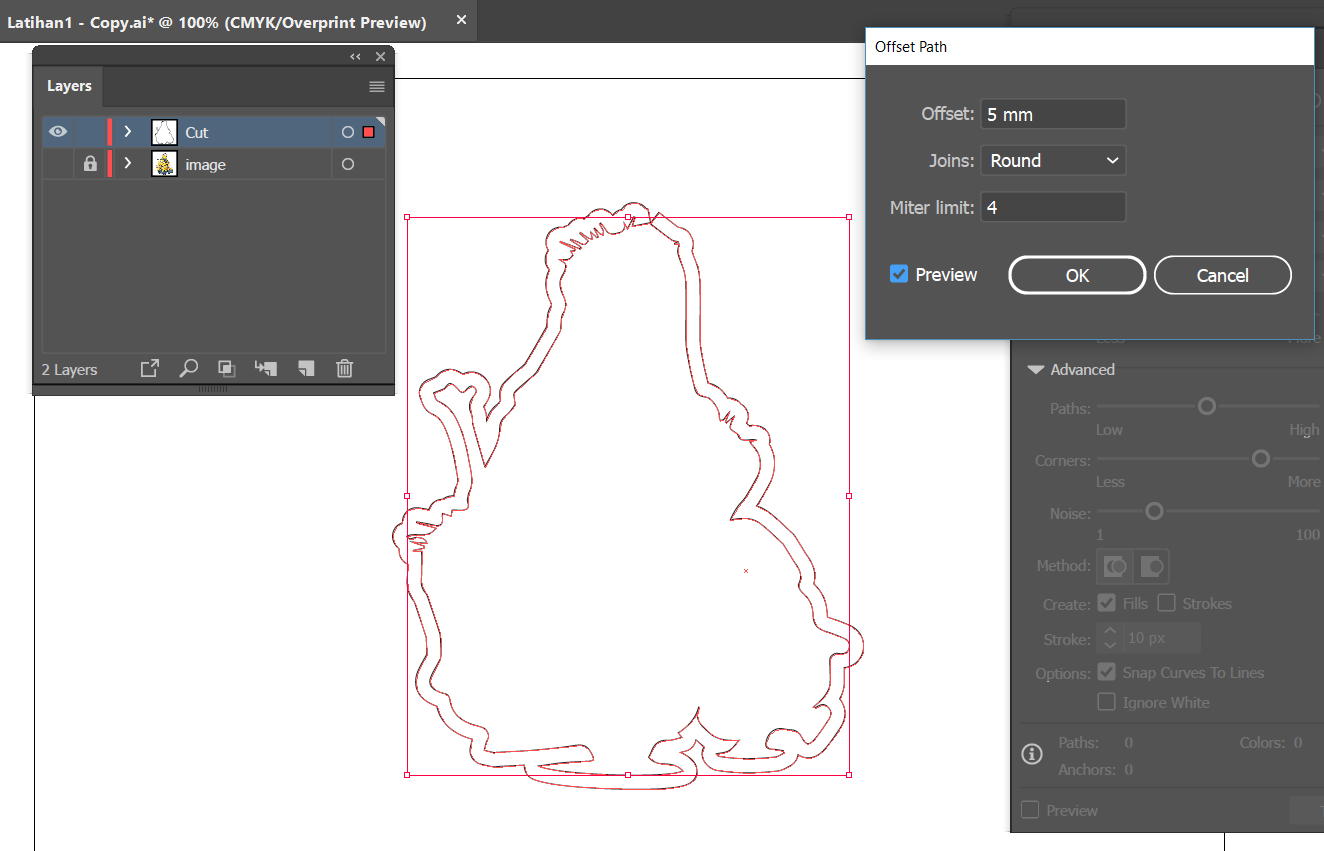Collapse the Advanced section in Image Trace

1035,369
